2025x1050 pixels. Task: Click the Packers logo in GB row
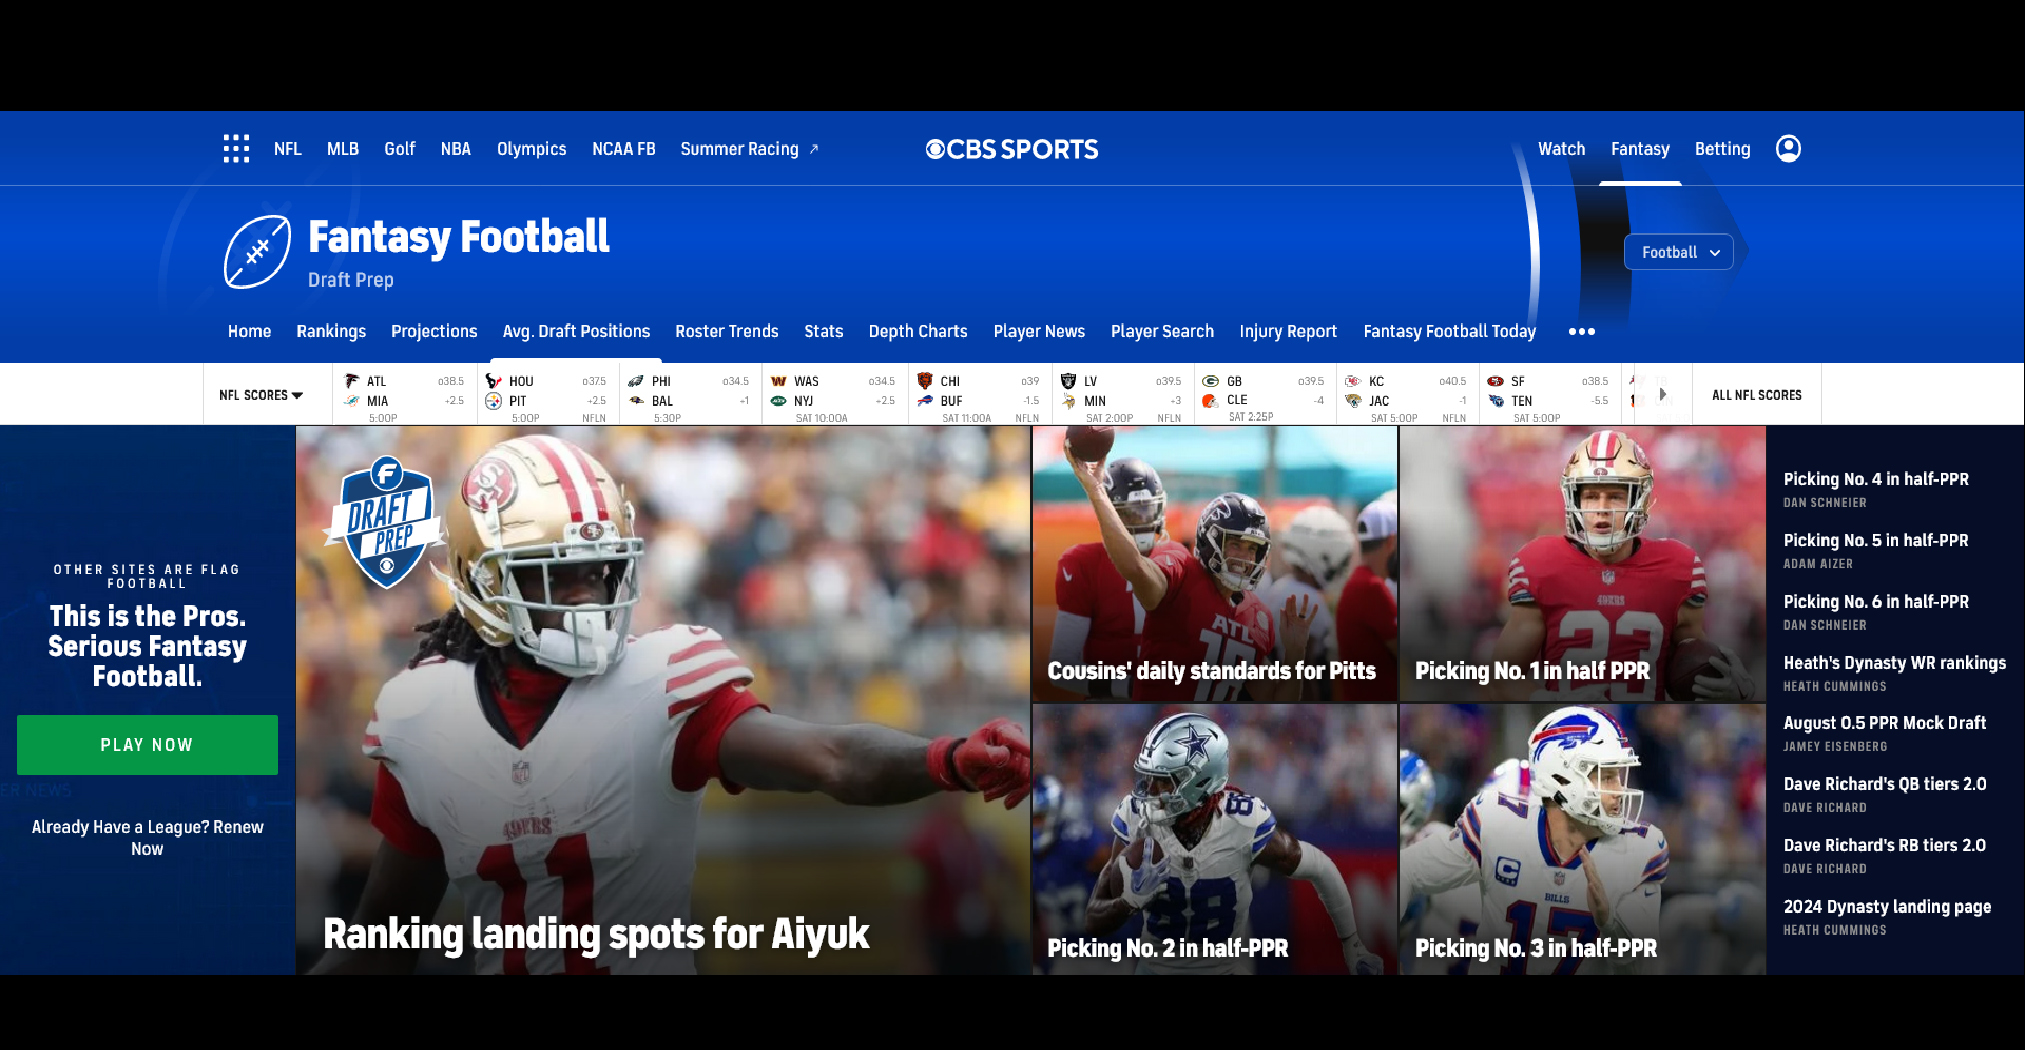[1210, 381]
